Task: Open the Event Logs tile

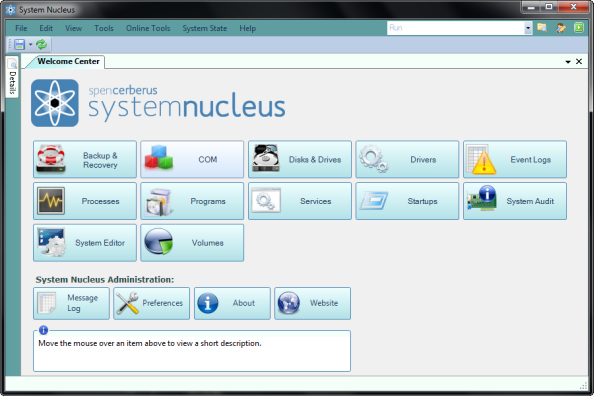Action: pos(515,160)
